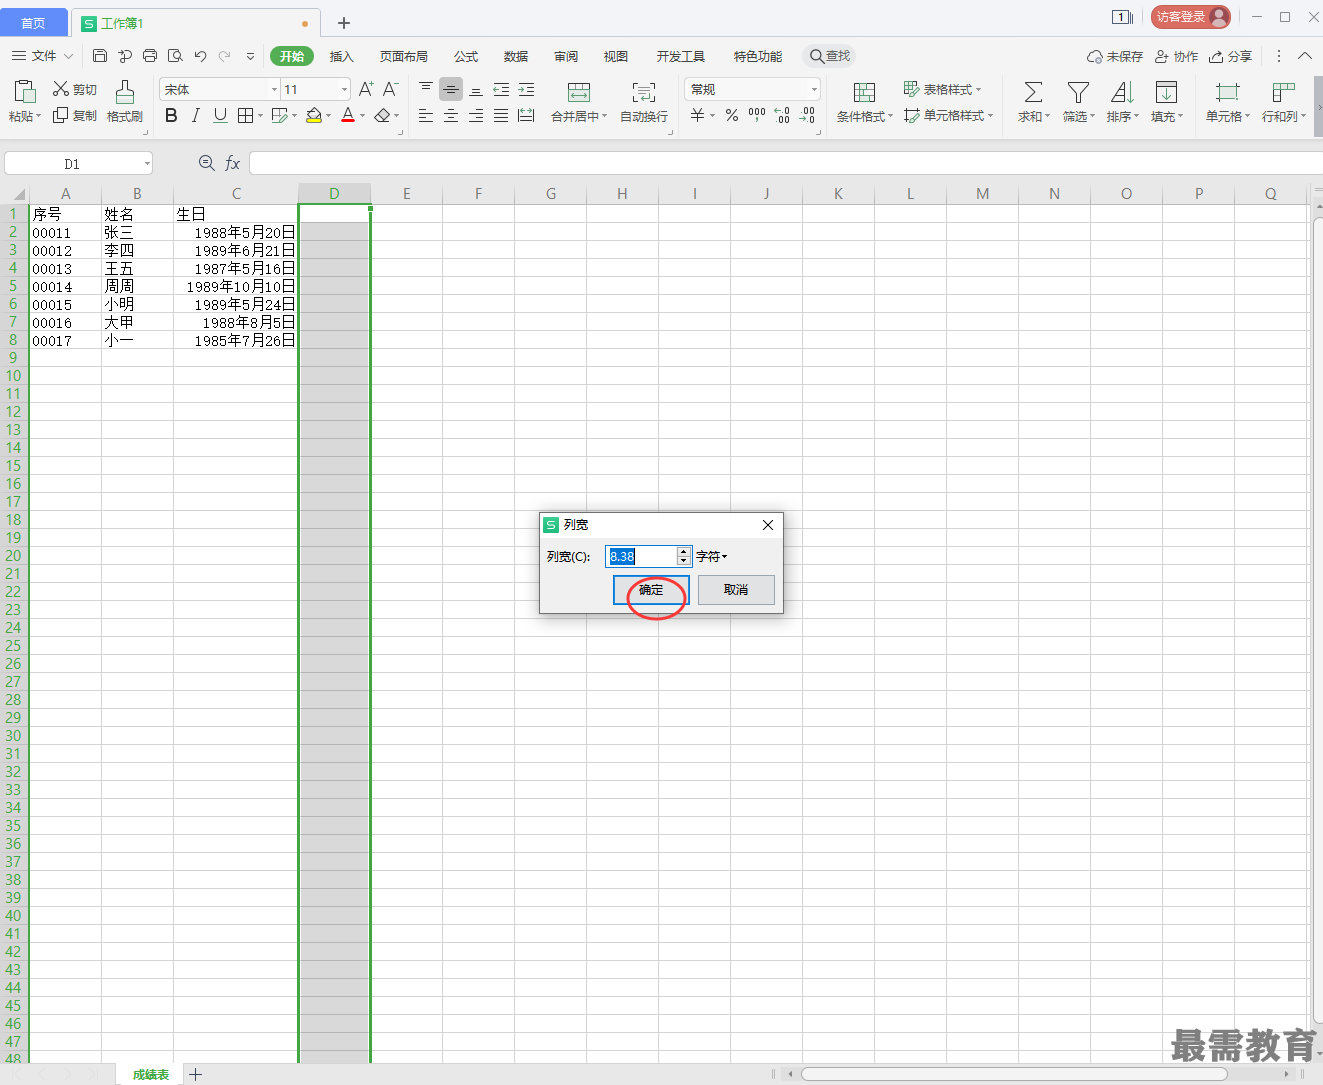The width and height of the screenshot is (1323, 1085).
Task: Toggle Bold formatting
Action: click(x=171, y=116)
